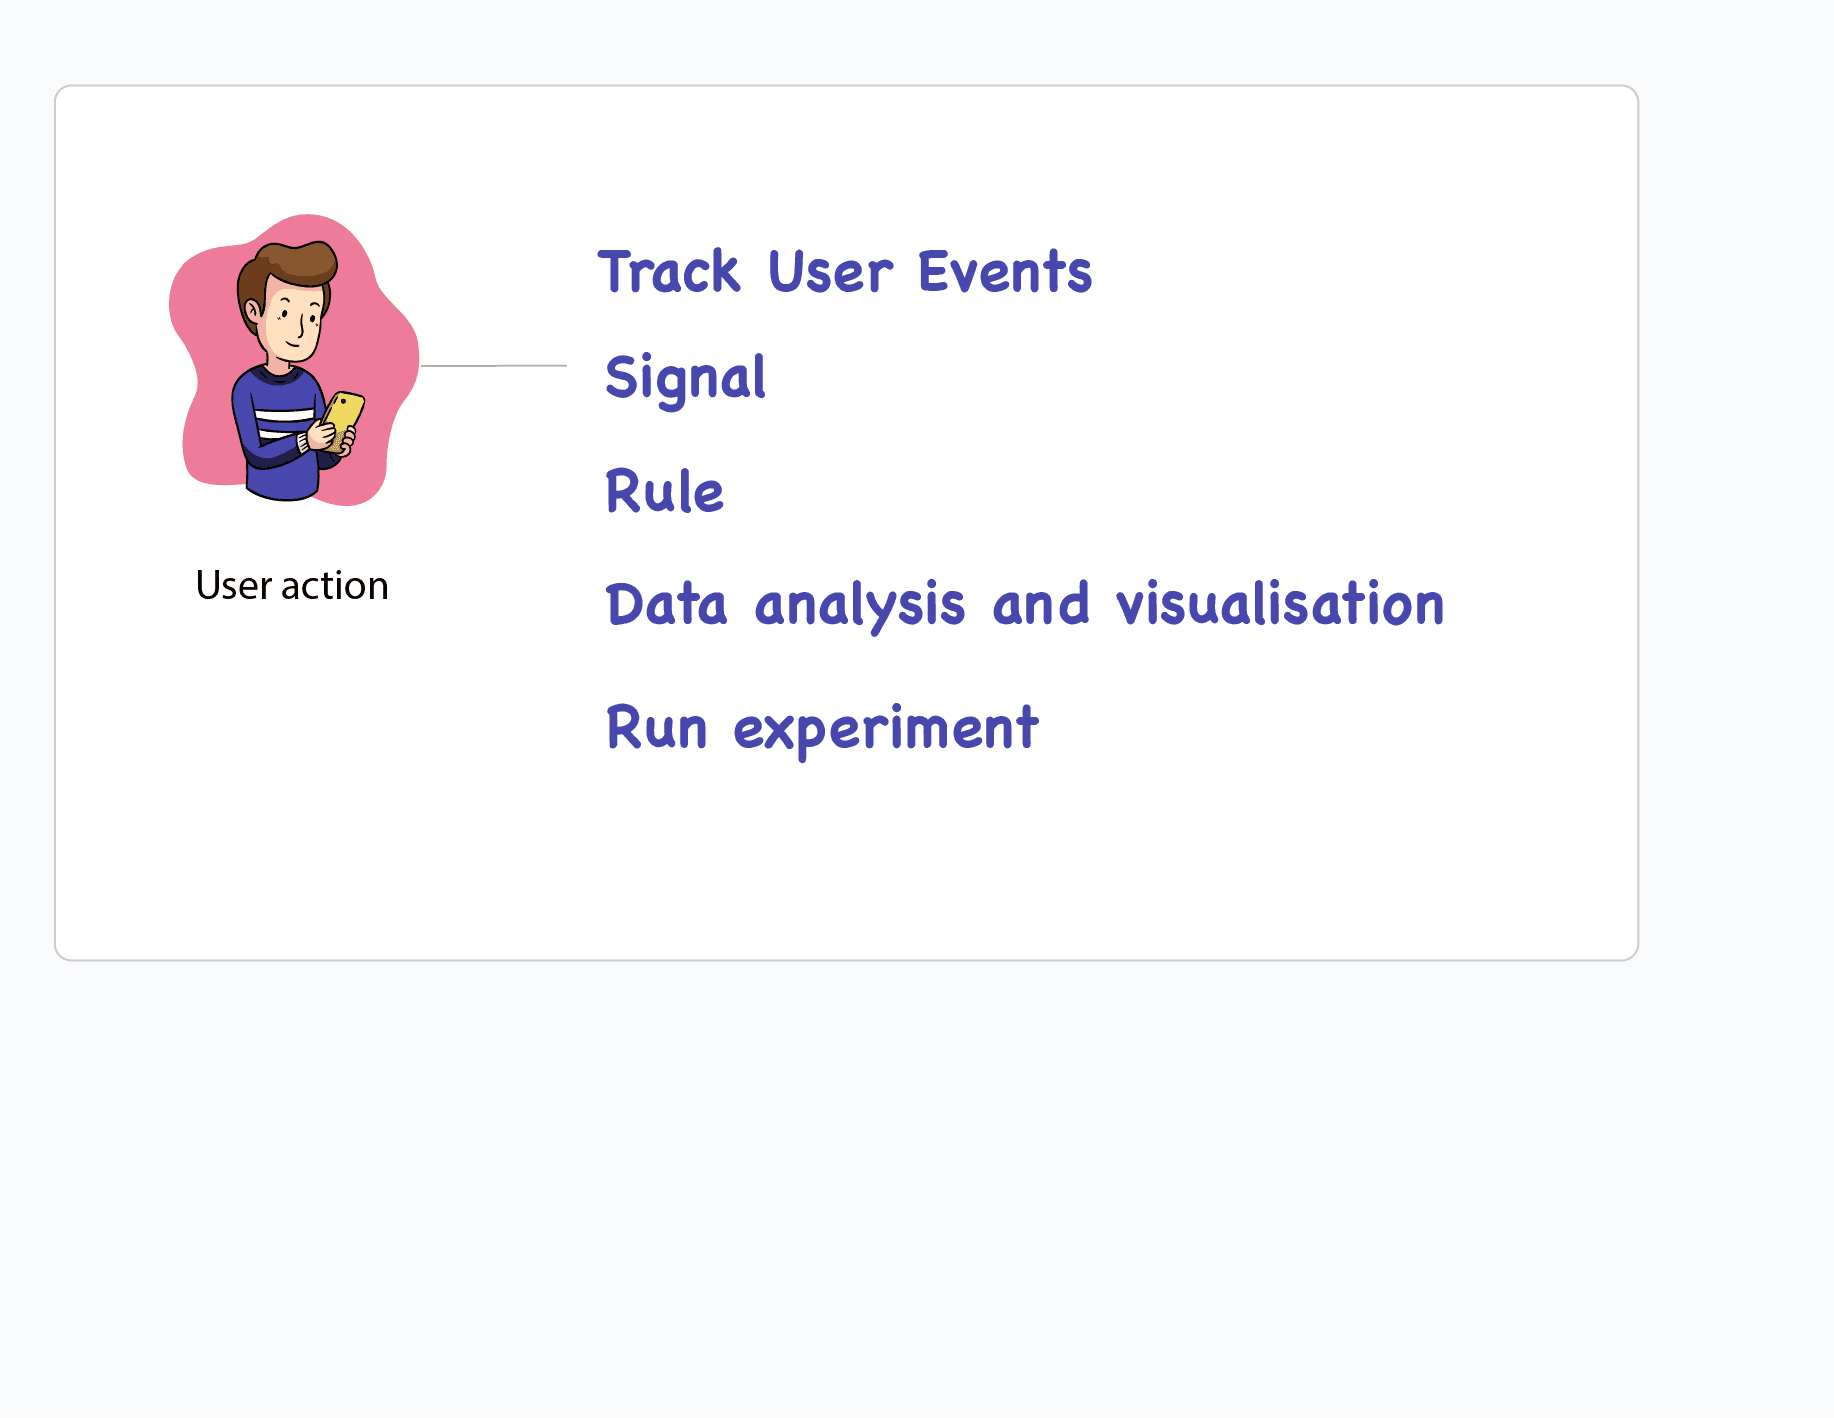The image size is (1834, 1418).
Task: Open the "Track User Events" item
Action: (x=844, y=272)
